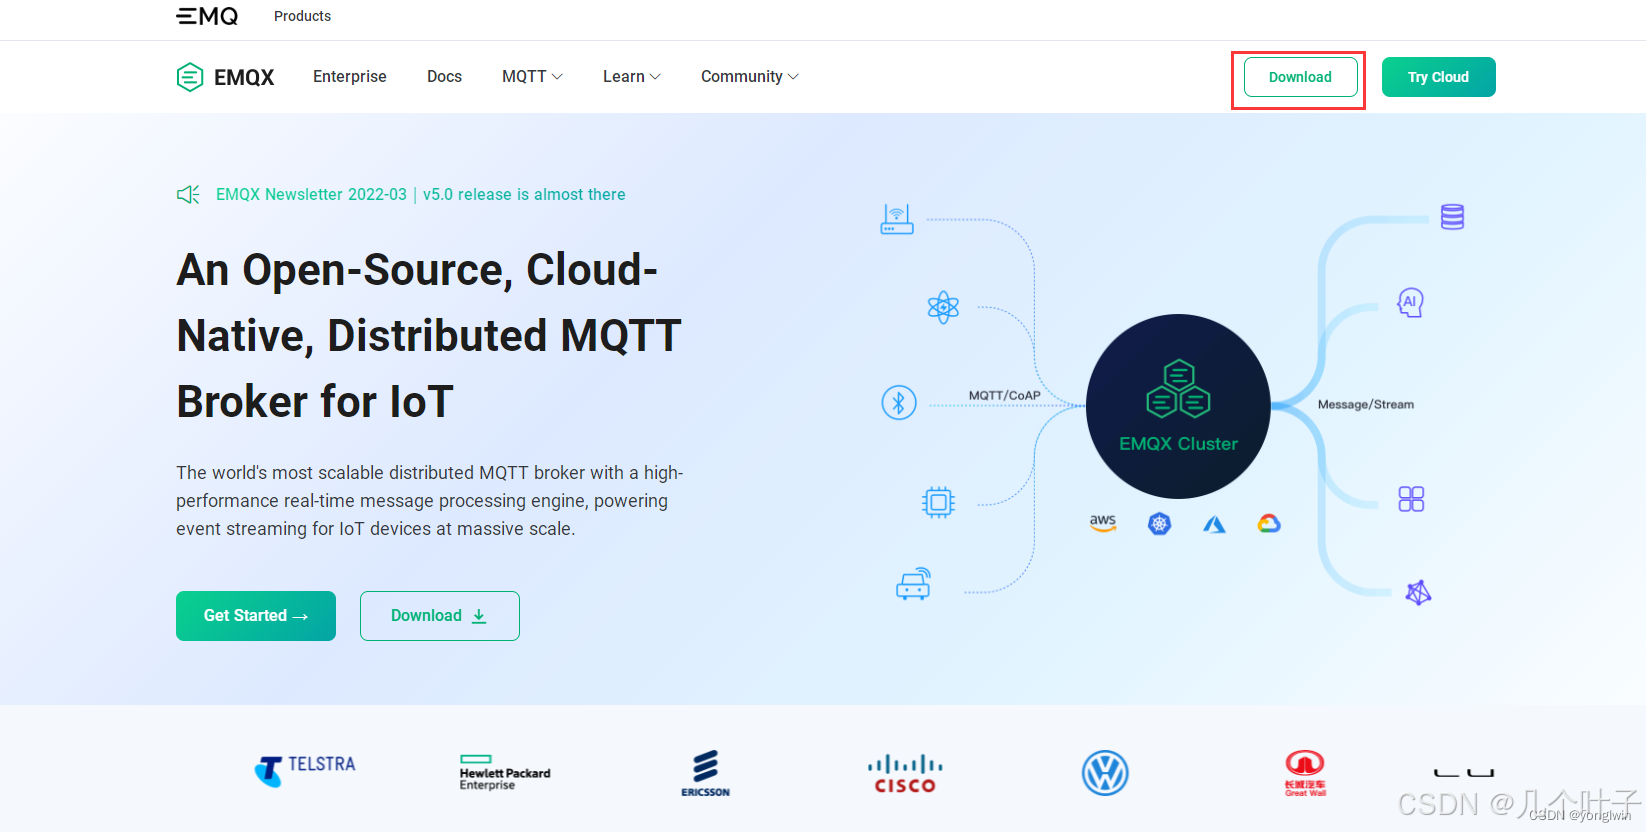Click the Message/Stream label in the diagram
1646x832 pixels.
1366,404
